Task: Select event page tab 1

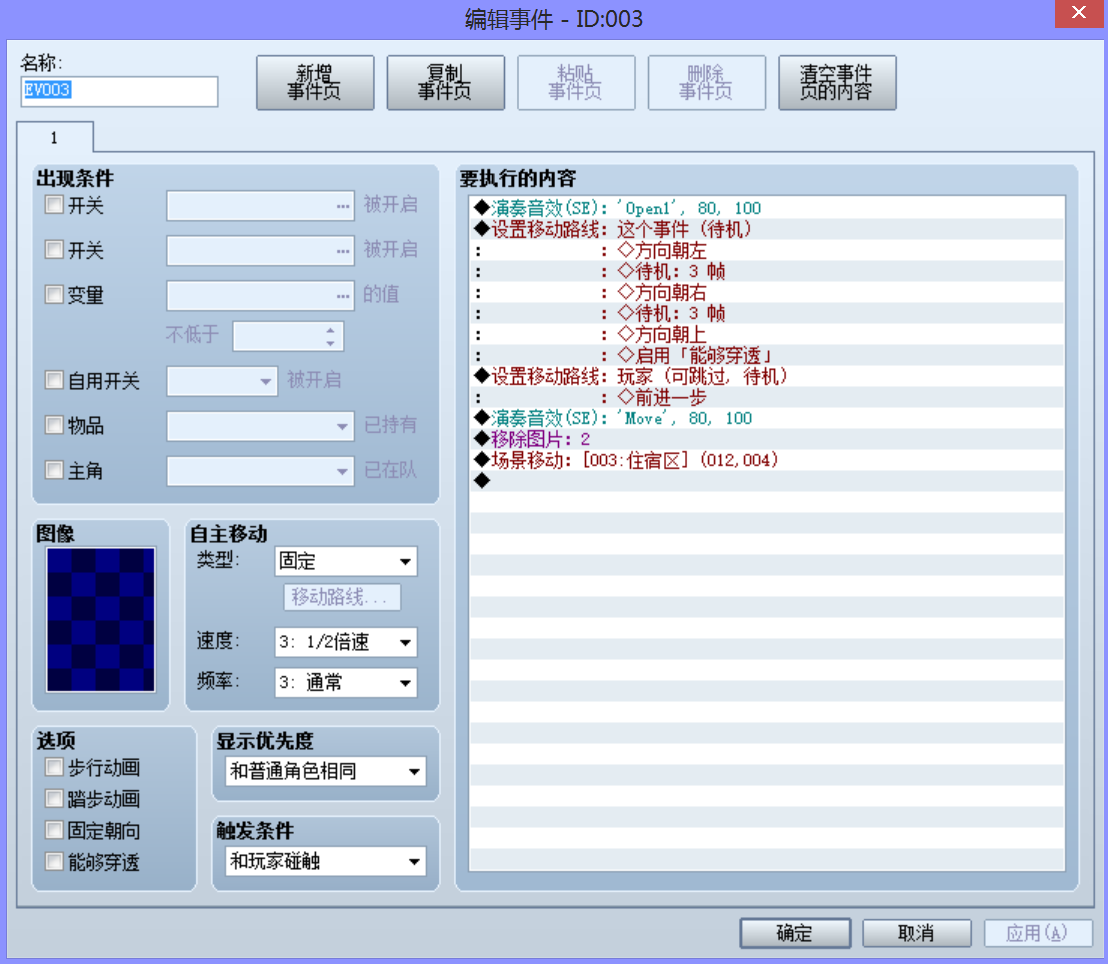Action: click(54, 137)
